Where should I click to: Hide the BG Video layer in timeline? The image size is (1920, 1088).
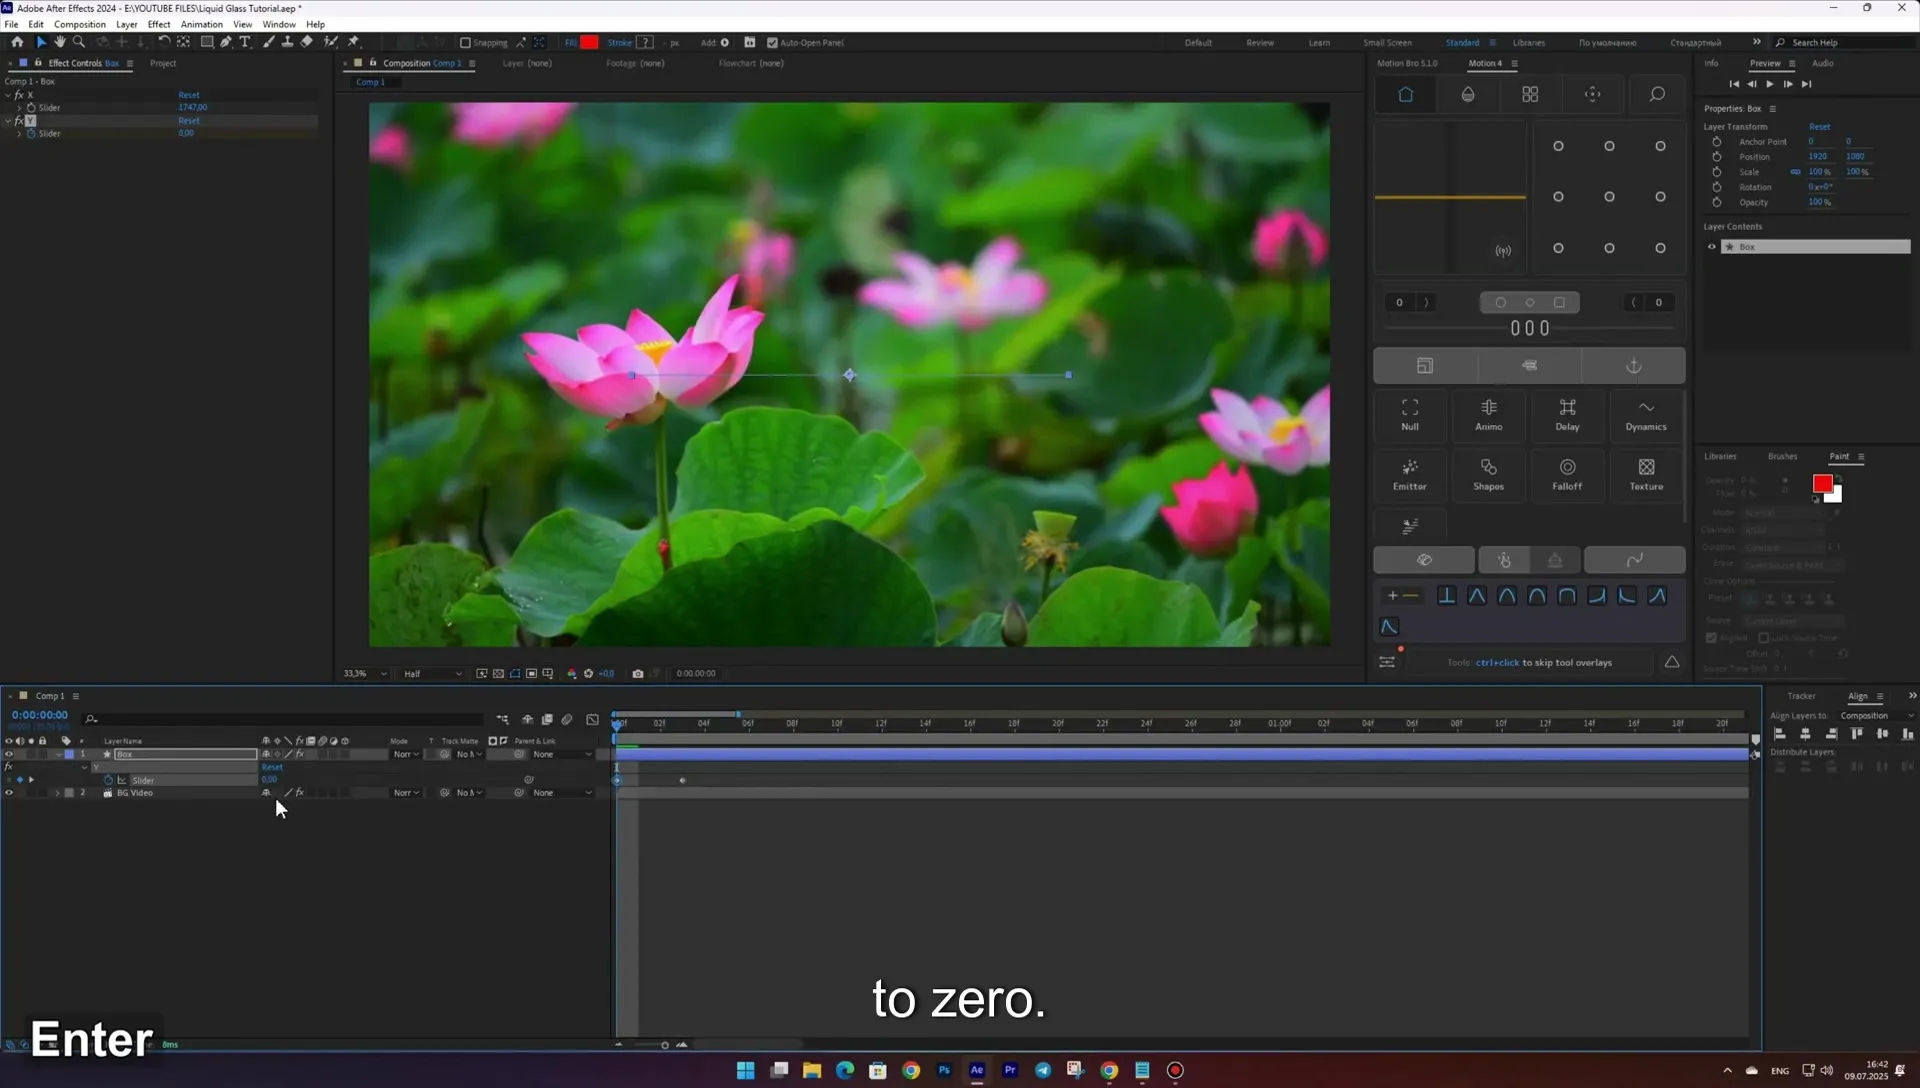point(9,793)
